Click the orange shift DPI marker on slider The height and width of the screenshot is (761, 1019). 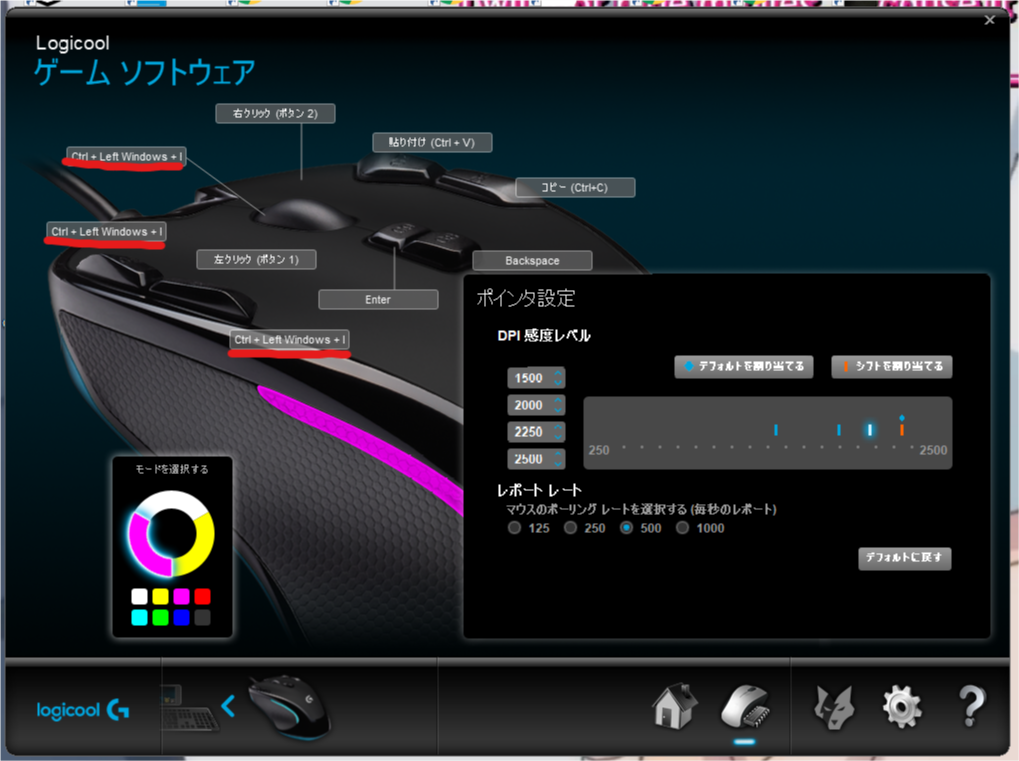point(901,430)
